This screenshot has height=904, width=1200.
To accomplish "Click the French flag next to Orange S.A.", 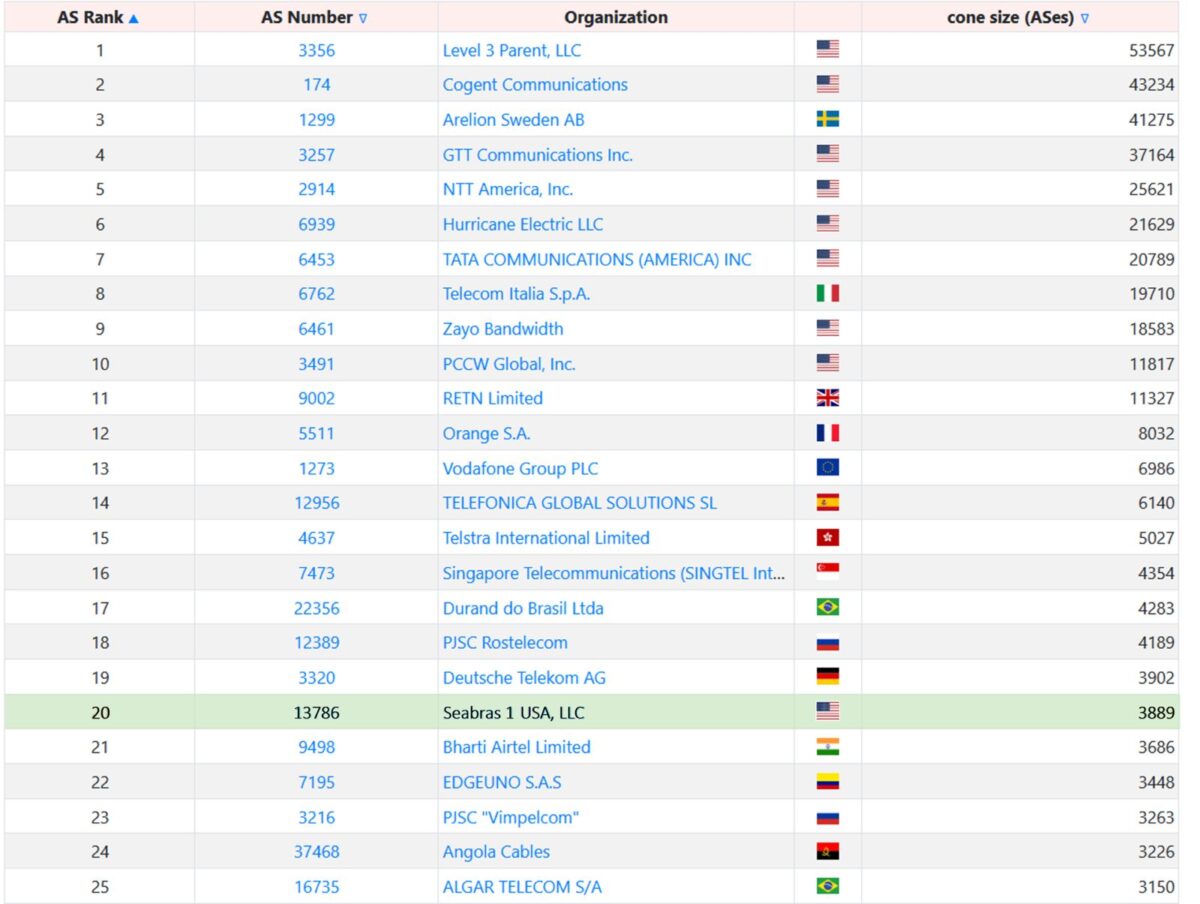I will coord(828,433).
